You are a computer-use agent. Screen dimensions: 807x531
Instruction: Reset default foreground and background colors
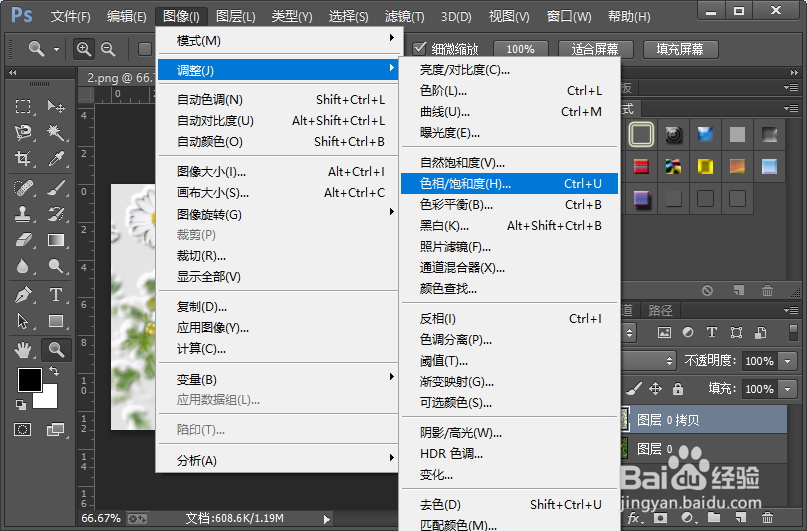(21, 404)
